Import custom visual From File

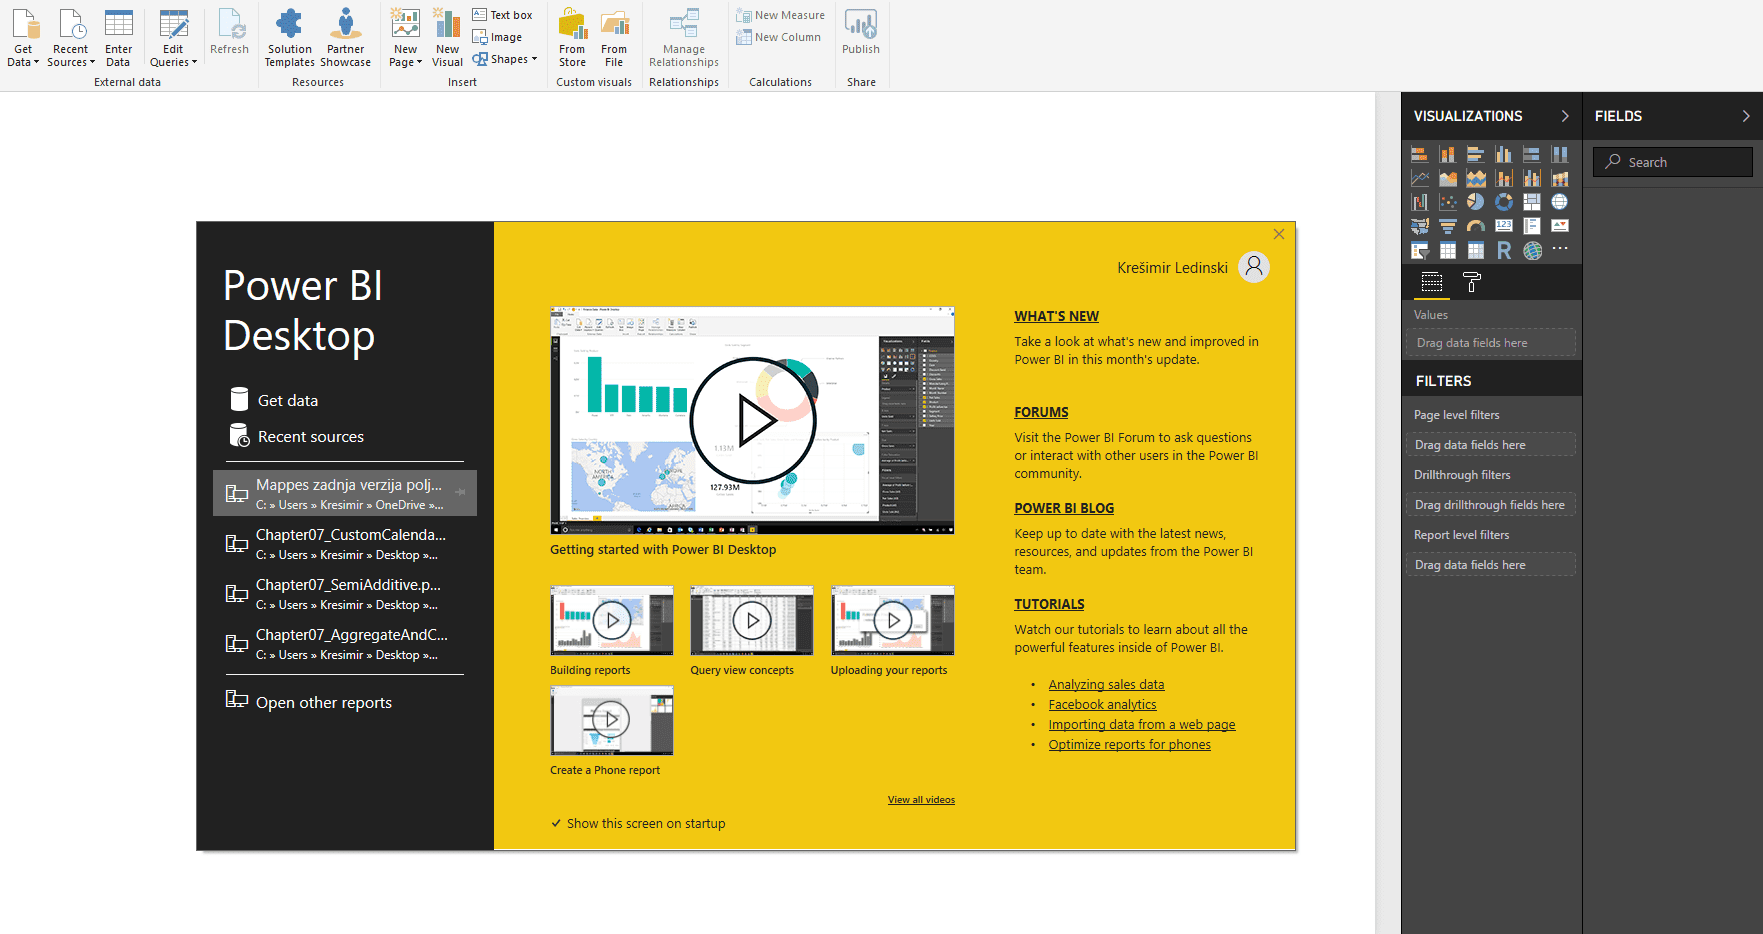click(x=614, y=38)
